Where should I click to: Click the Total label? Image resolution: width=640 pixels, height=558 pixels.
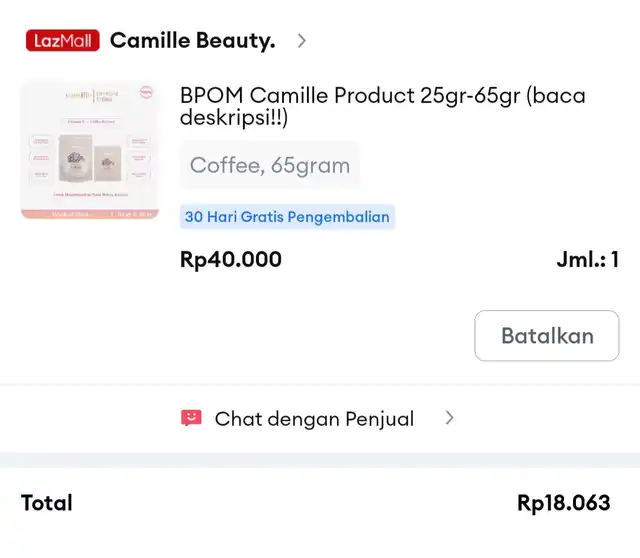[47, 502]
